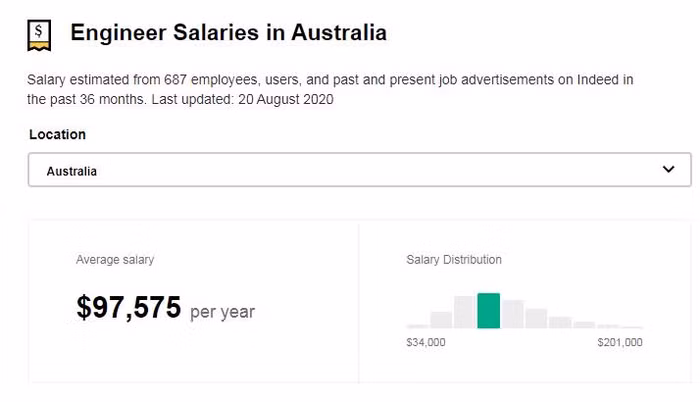Click the $34,000 minimum salary label

[x=426, y=342]
